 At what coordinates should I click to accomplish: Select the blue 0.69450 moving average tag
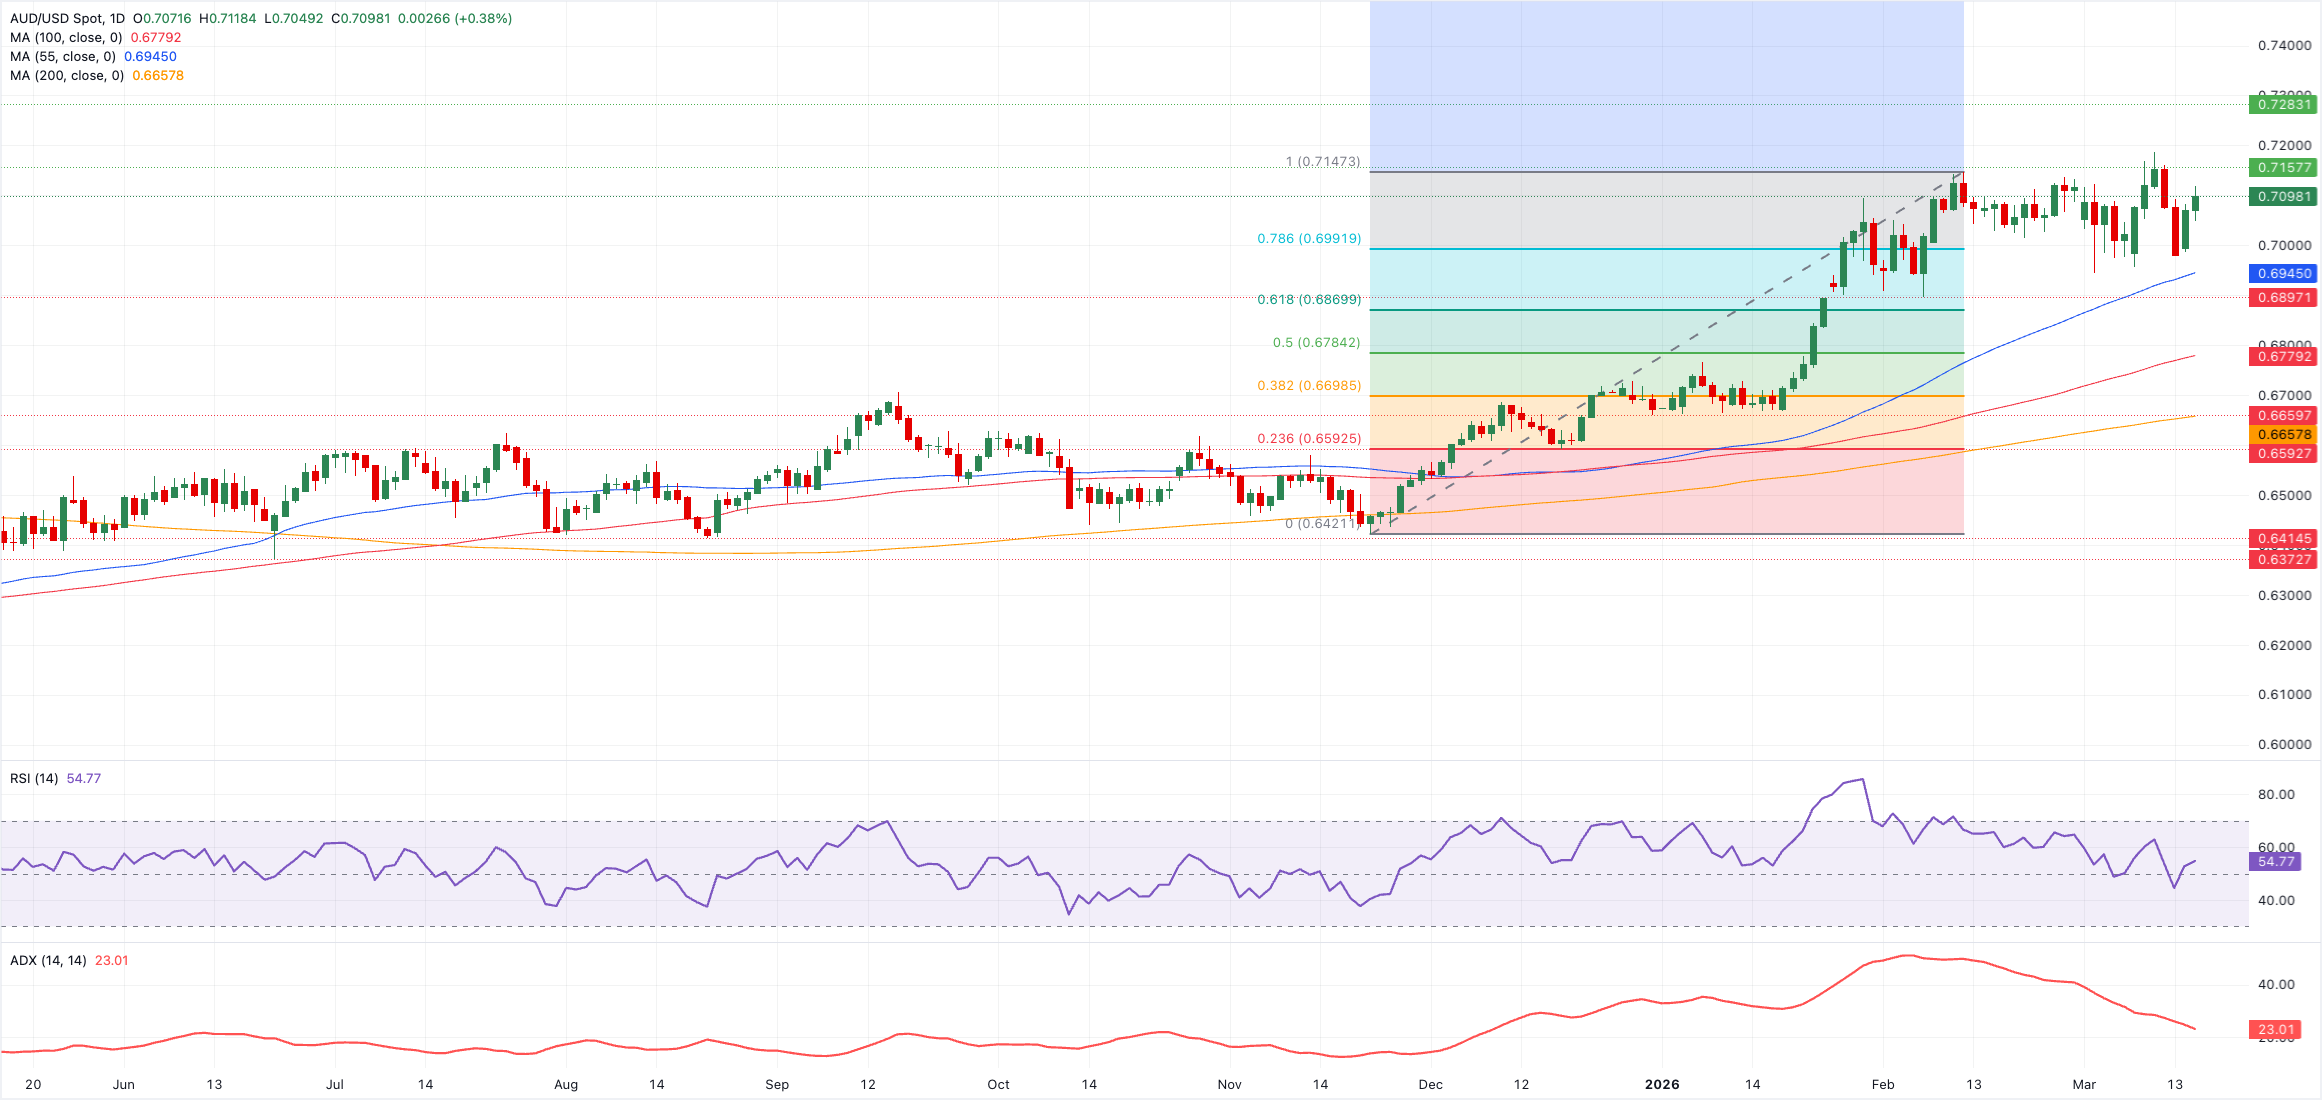(2283, 273)
